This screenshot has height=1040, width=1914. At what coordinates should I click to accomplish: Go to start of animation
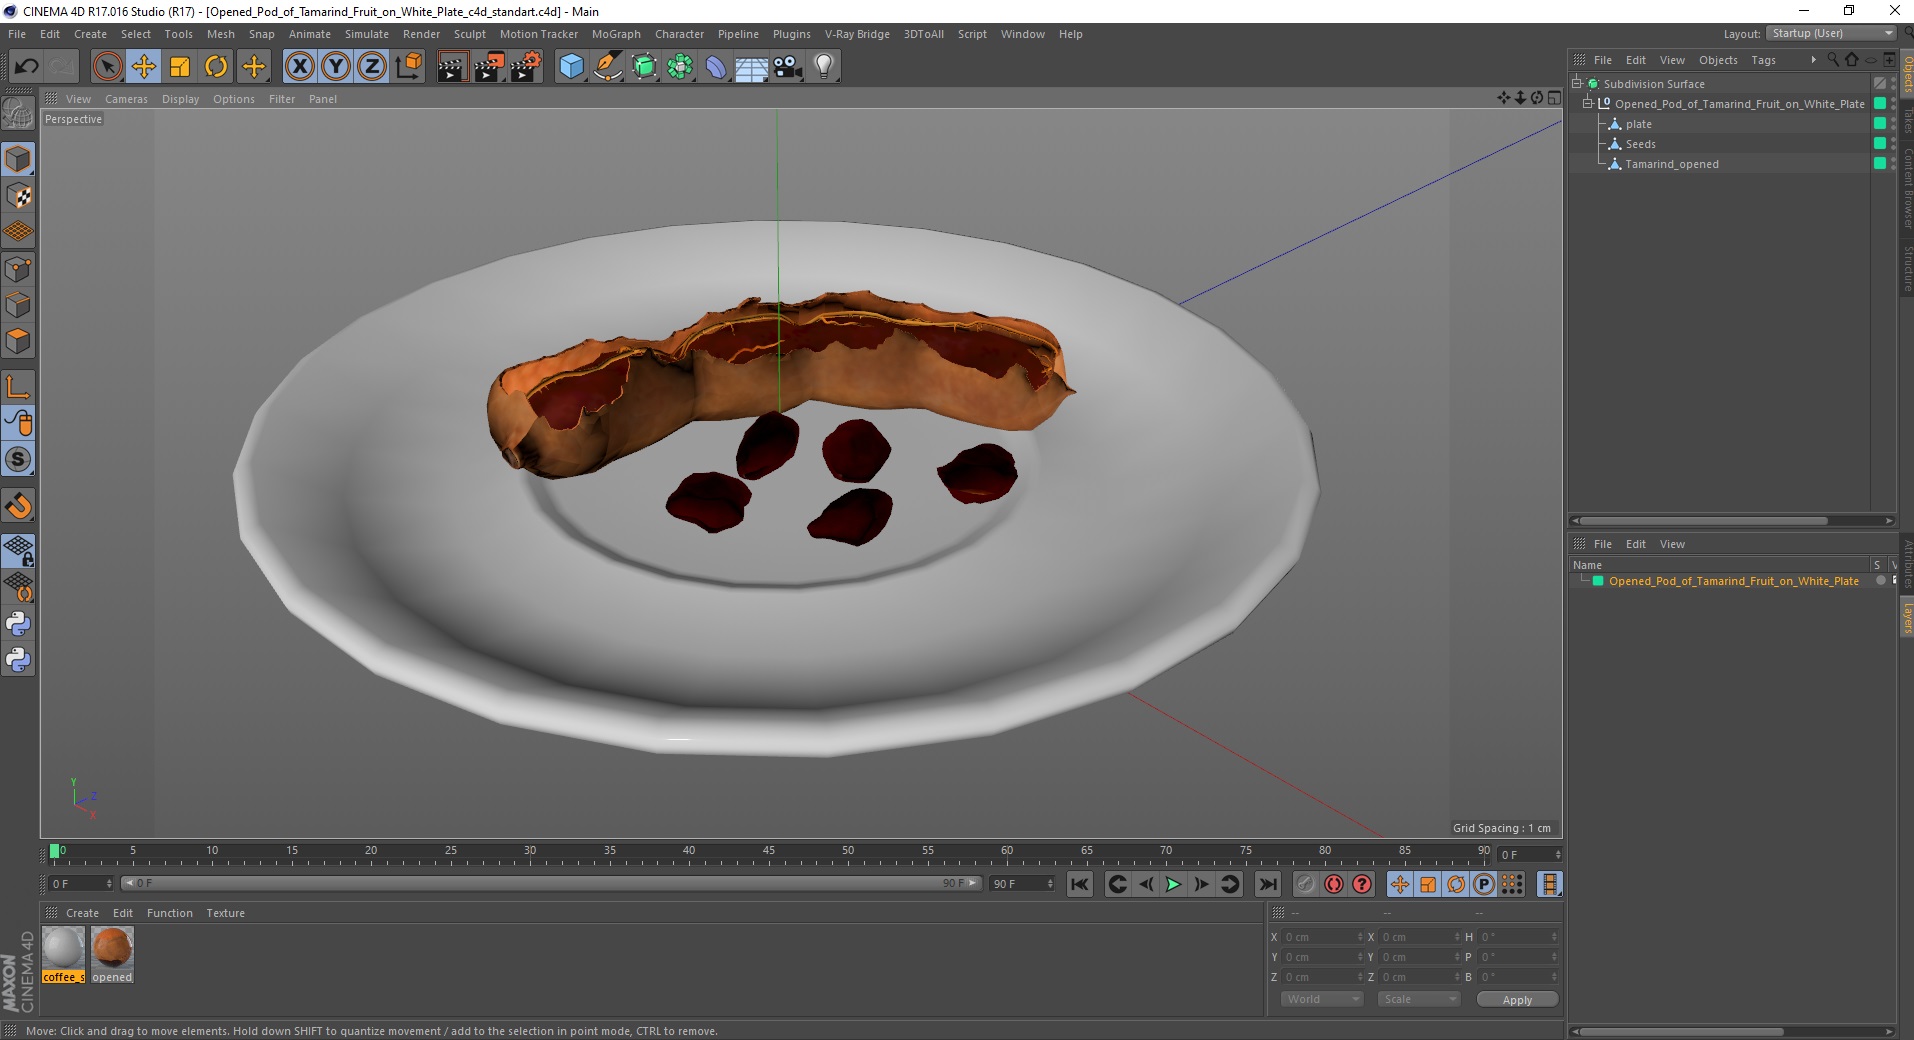[1080, 884]
